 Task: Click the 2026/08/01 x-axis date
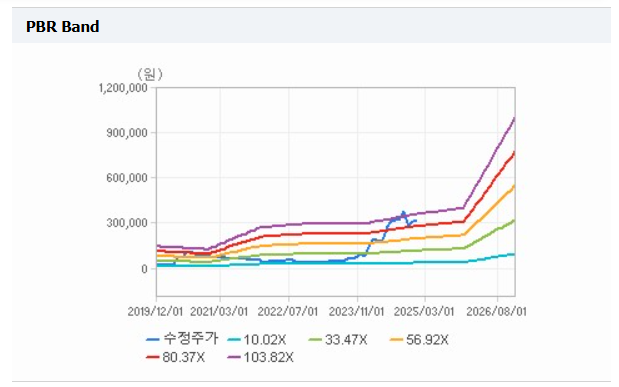click(497, 312)
